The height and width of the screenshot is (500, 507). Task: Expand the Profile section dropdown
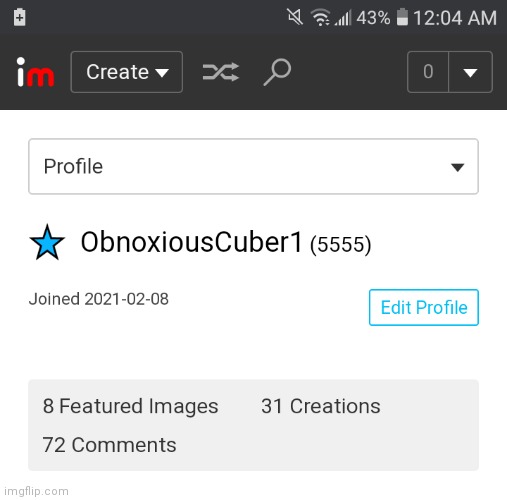point(253,166)
